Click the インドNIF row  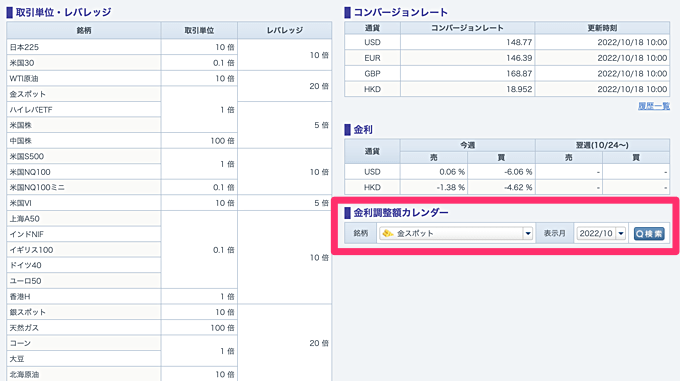tap(84, 234)
